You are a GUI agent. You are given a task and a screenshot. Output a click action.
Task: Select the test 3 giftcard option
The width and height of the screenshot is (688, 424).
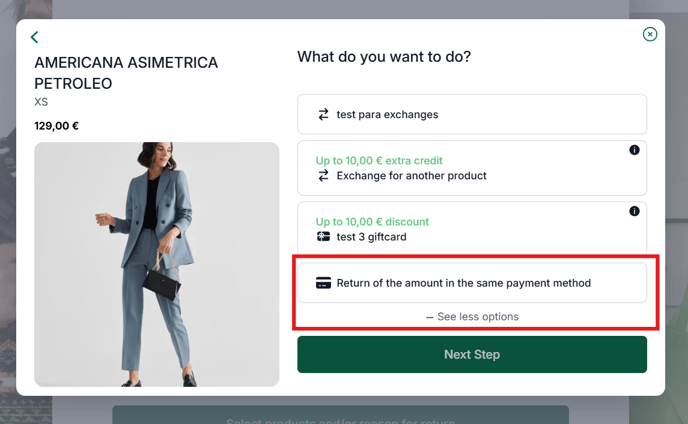tap(472, 228)
